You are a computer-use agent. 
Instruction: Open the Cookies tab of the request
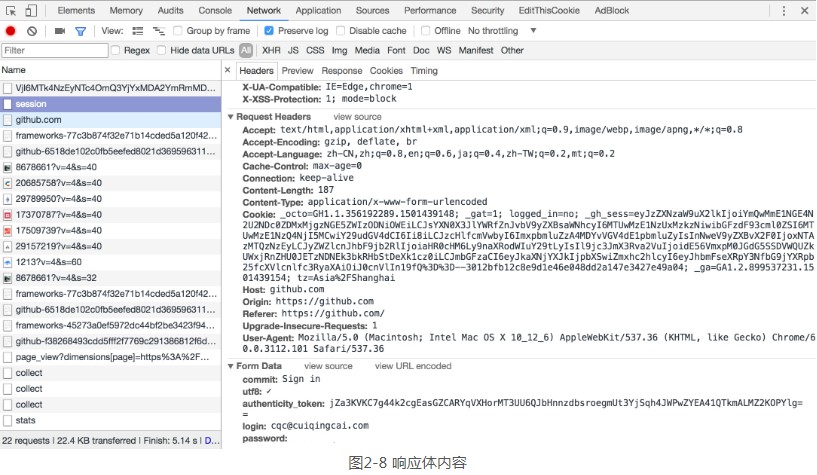pos(386,71)
